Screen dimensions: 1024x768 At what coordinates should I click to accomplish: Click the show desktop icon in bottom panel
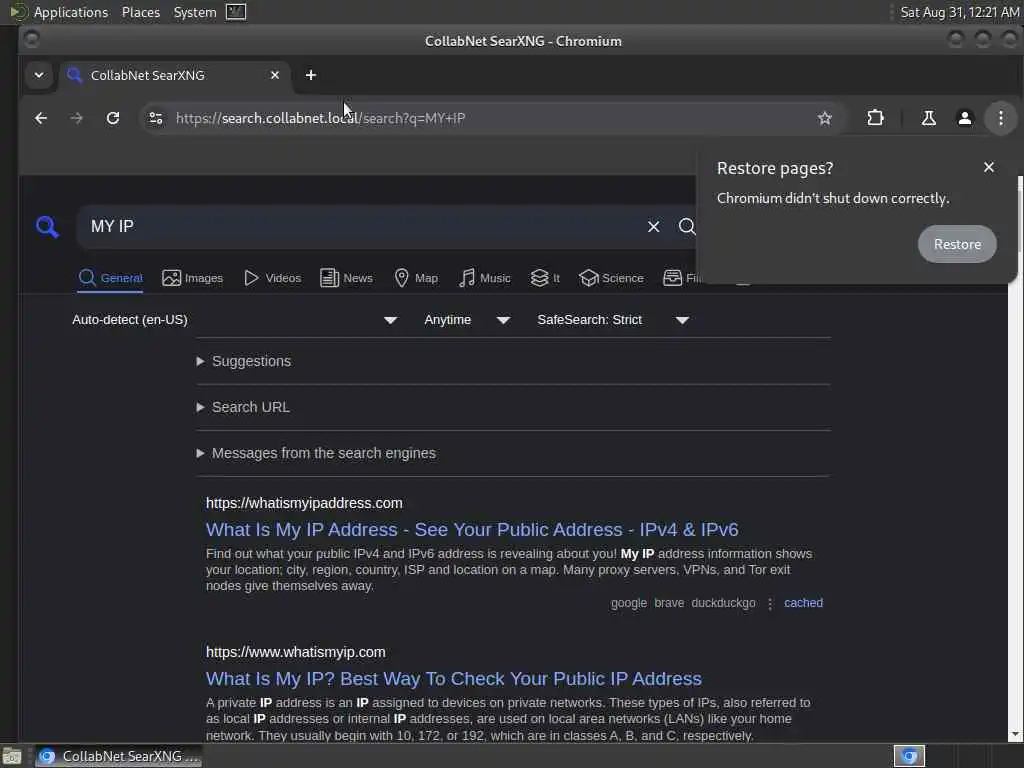coord(12,756)
